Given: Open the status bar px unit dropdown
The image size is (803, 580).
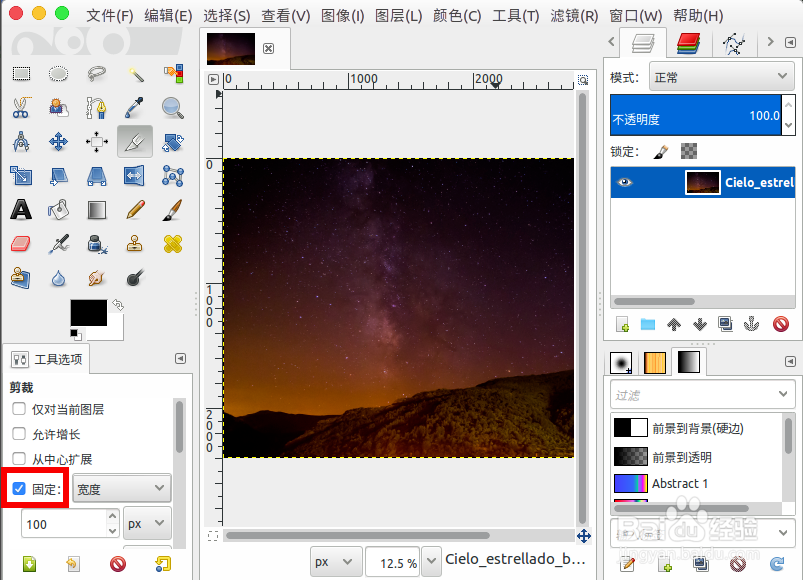Looking at the screenshot, I should click(336, 562).
